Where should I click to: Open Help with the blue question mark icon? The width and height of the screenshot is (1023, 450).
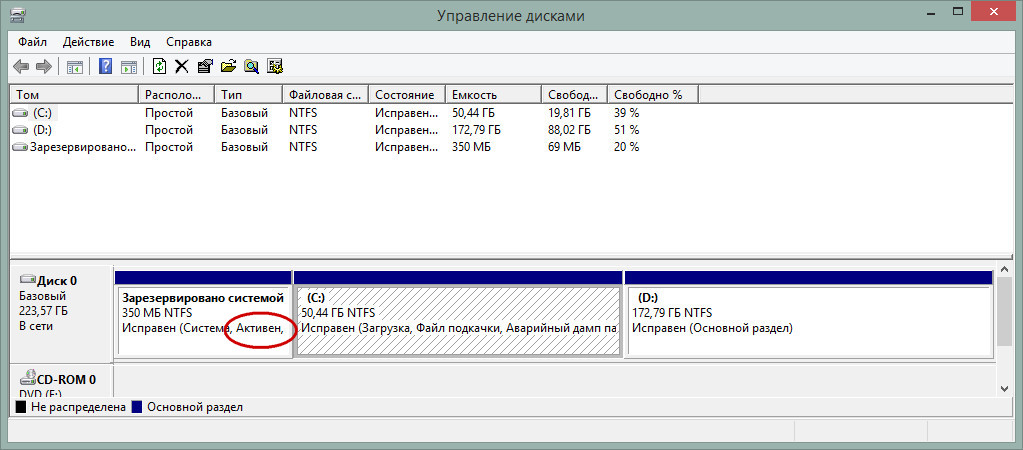point(105,66)
